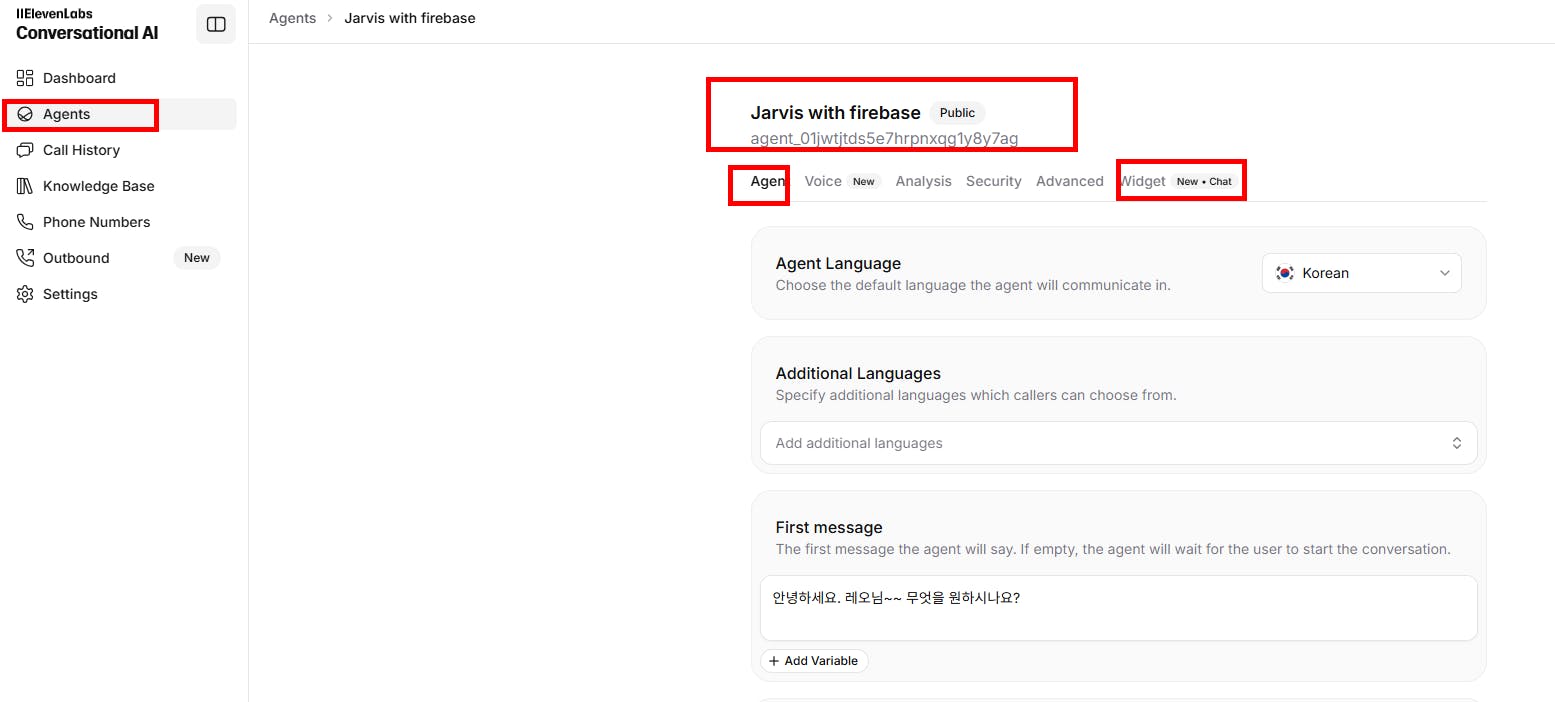Go to the Advanced tab

pyautogui.click(x=1069, y=181)
